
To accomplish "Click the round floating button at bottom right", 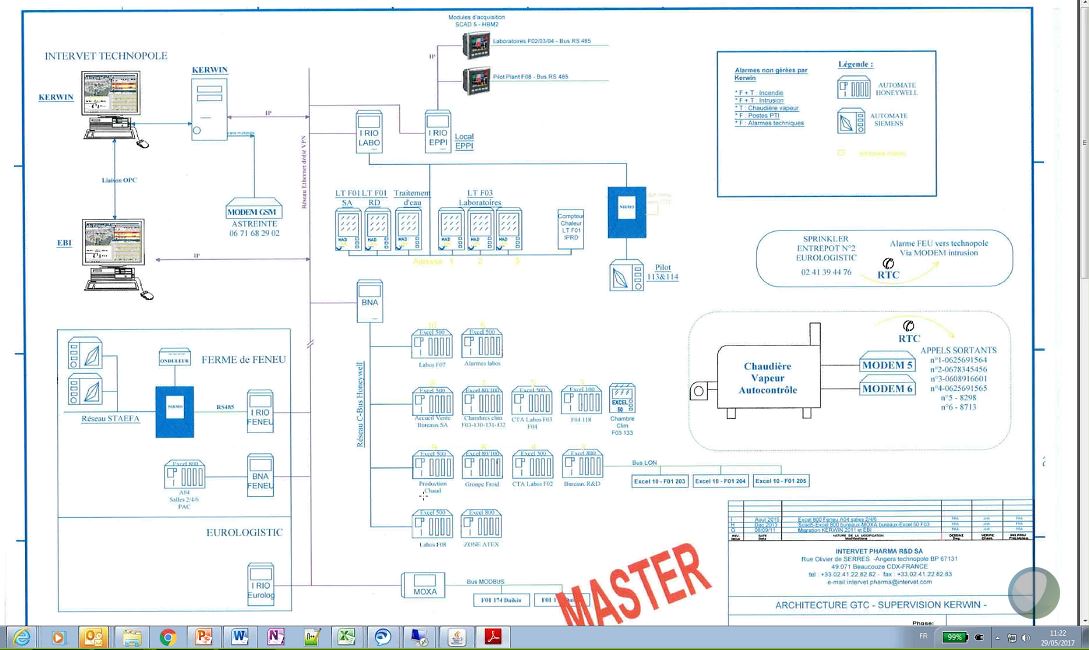I will (1033, 592).
